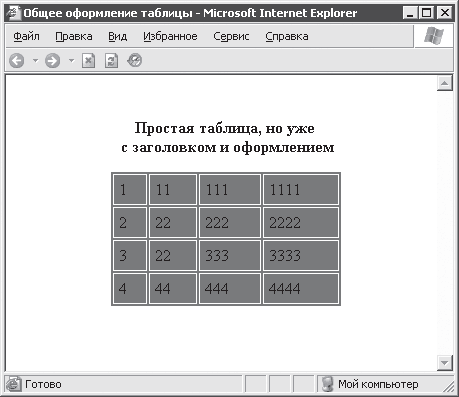
Task: Open the Правка menu
Action: [x=74, y=36]
